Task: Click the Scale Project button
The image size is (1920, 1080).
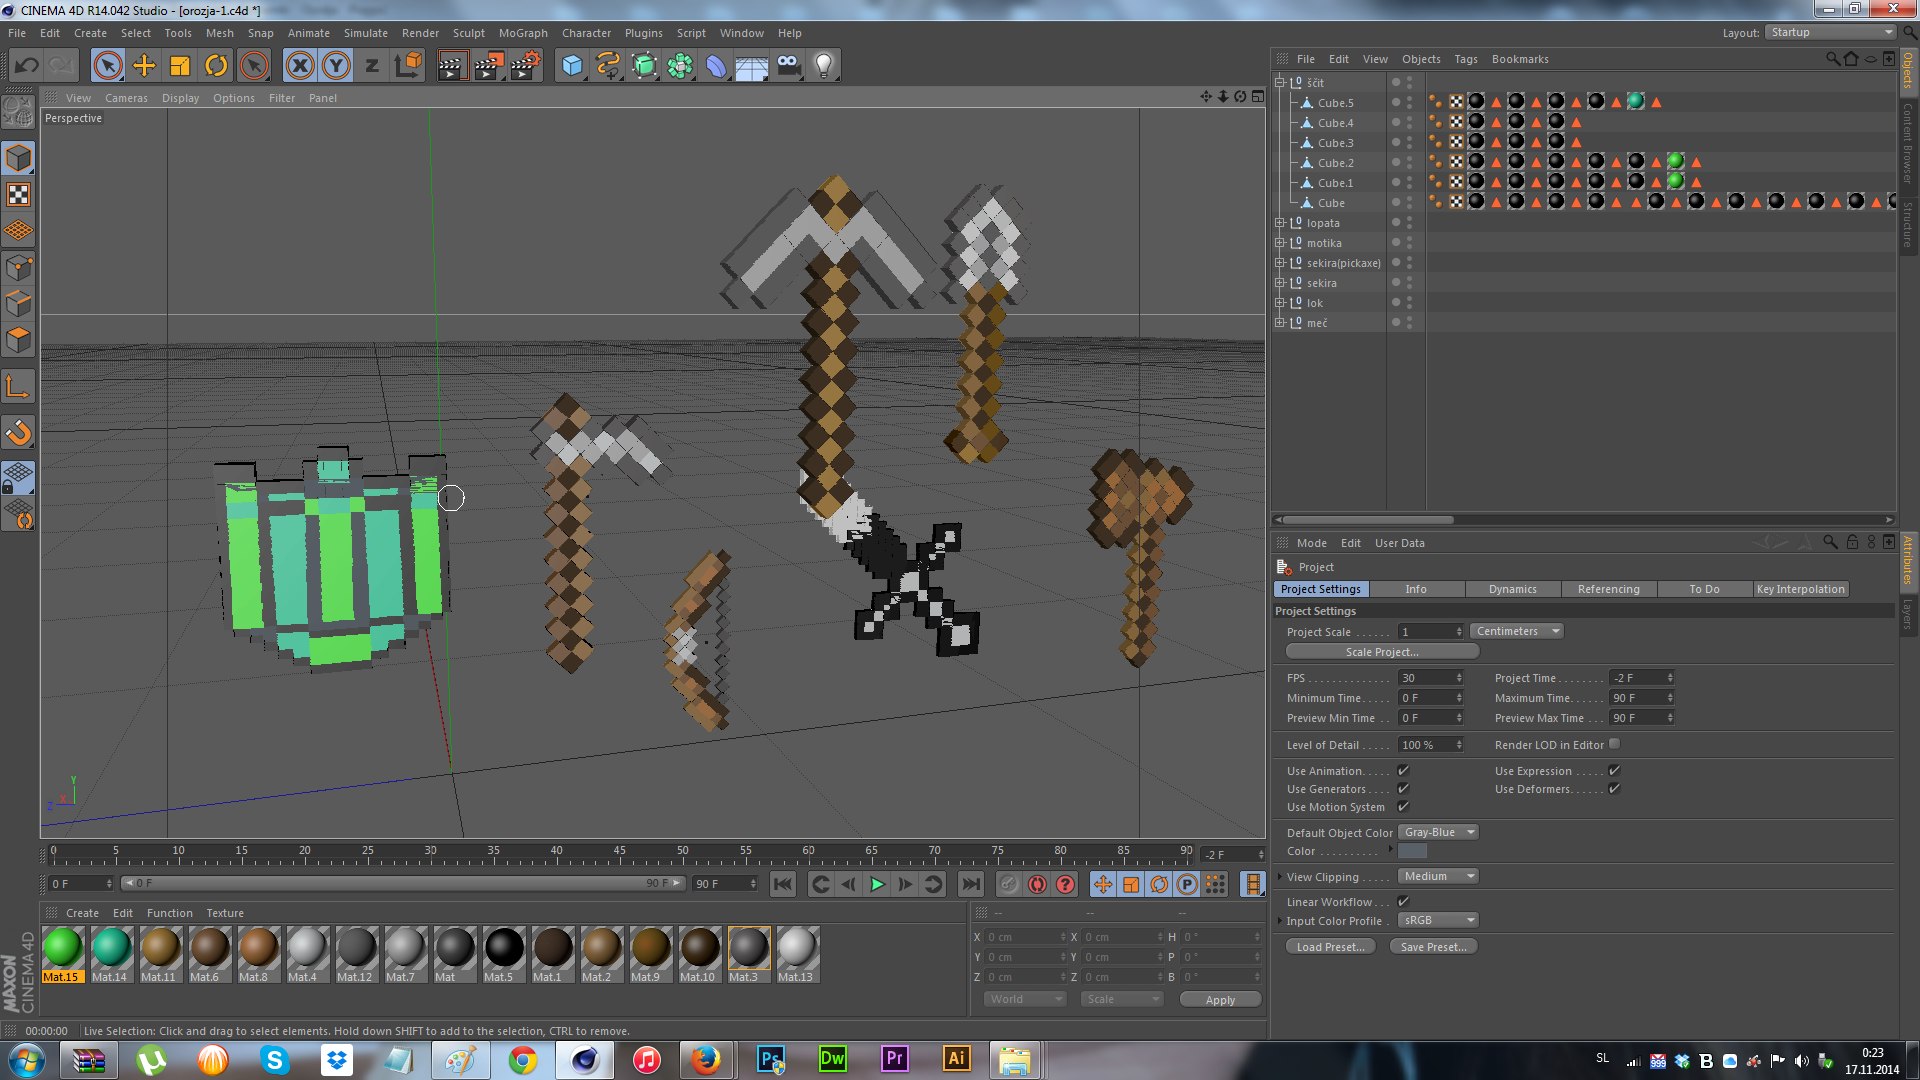Action: tap(1381, 652)
